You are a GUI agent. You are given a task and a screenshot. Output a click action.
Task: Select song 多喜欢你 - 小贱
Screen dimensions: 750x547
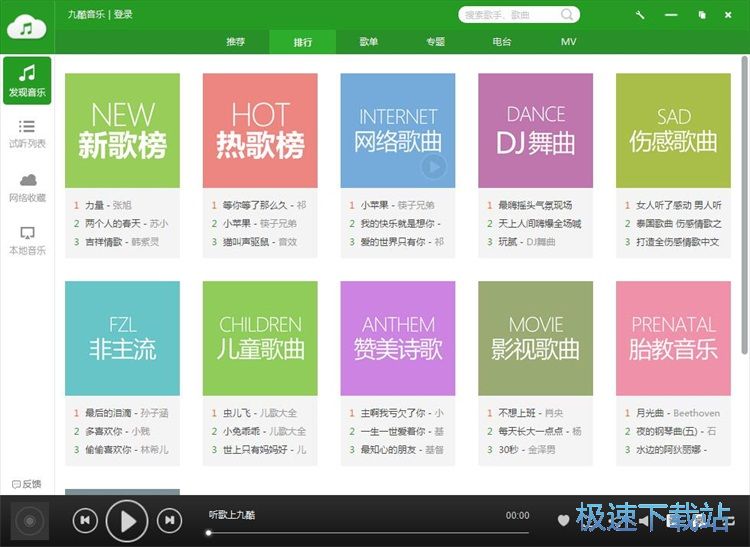coord(118,431)
